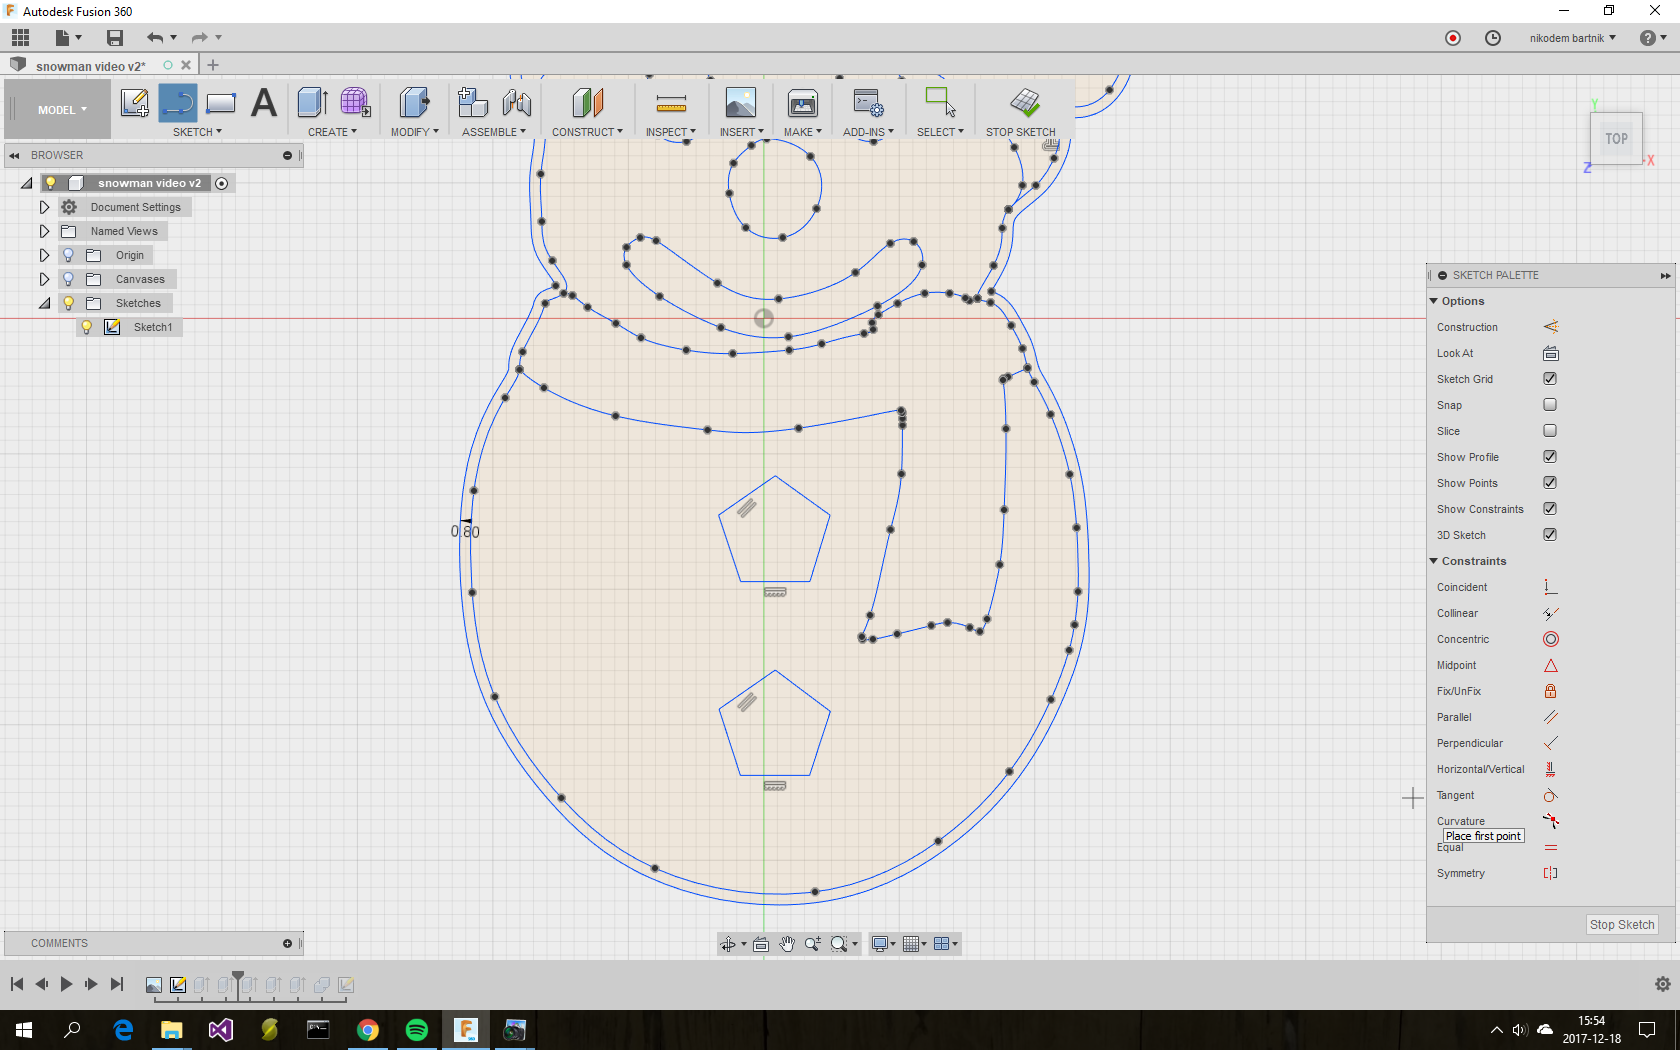Click the Tangent constraint icon
This screenshot has height=1050, width=1680.
pos(1550,795)
